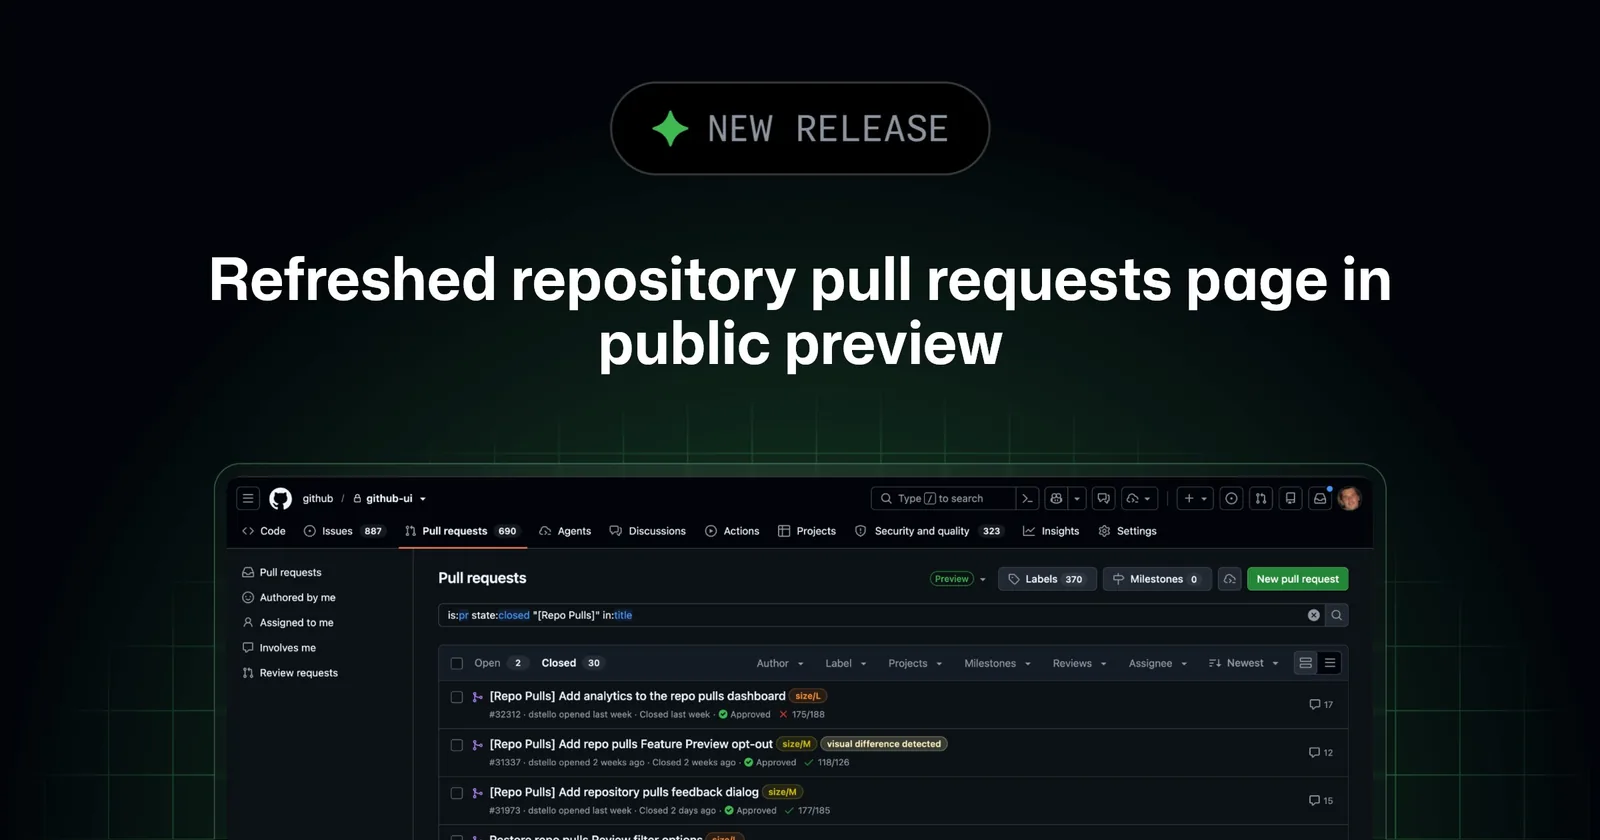Image resolution: width=1600 pixels, height=840 pixels.
Task: Select Involves me filter
Action: click(x=279, y=647)
